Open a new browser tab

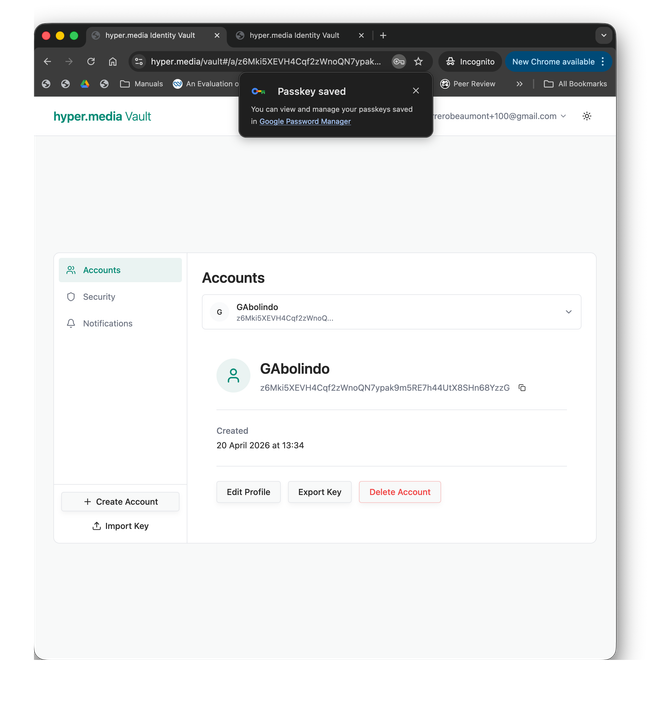pos(383,35)
